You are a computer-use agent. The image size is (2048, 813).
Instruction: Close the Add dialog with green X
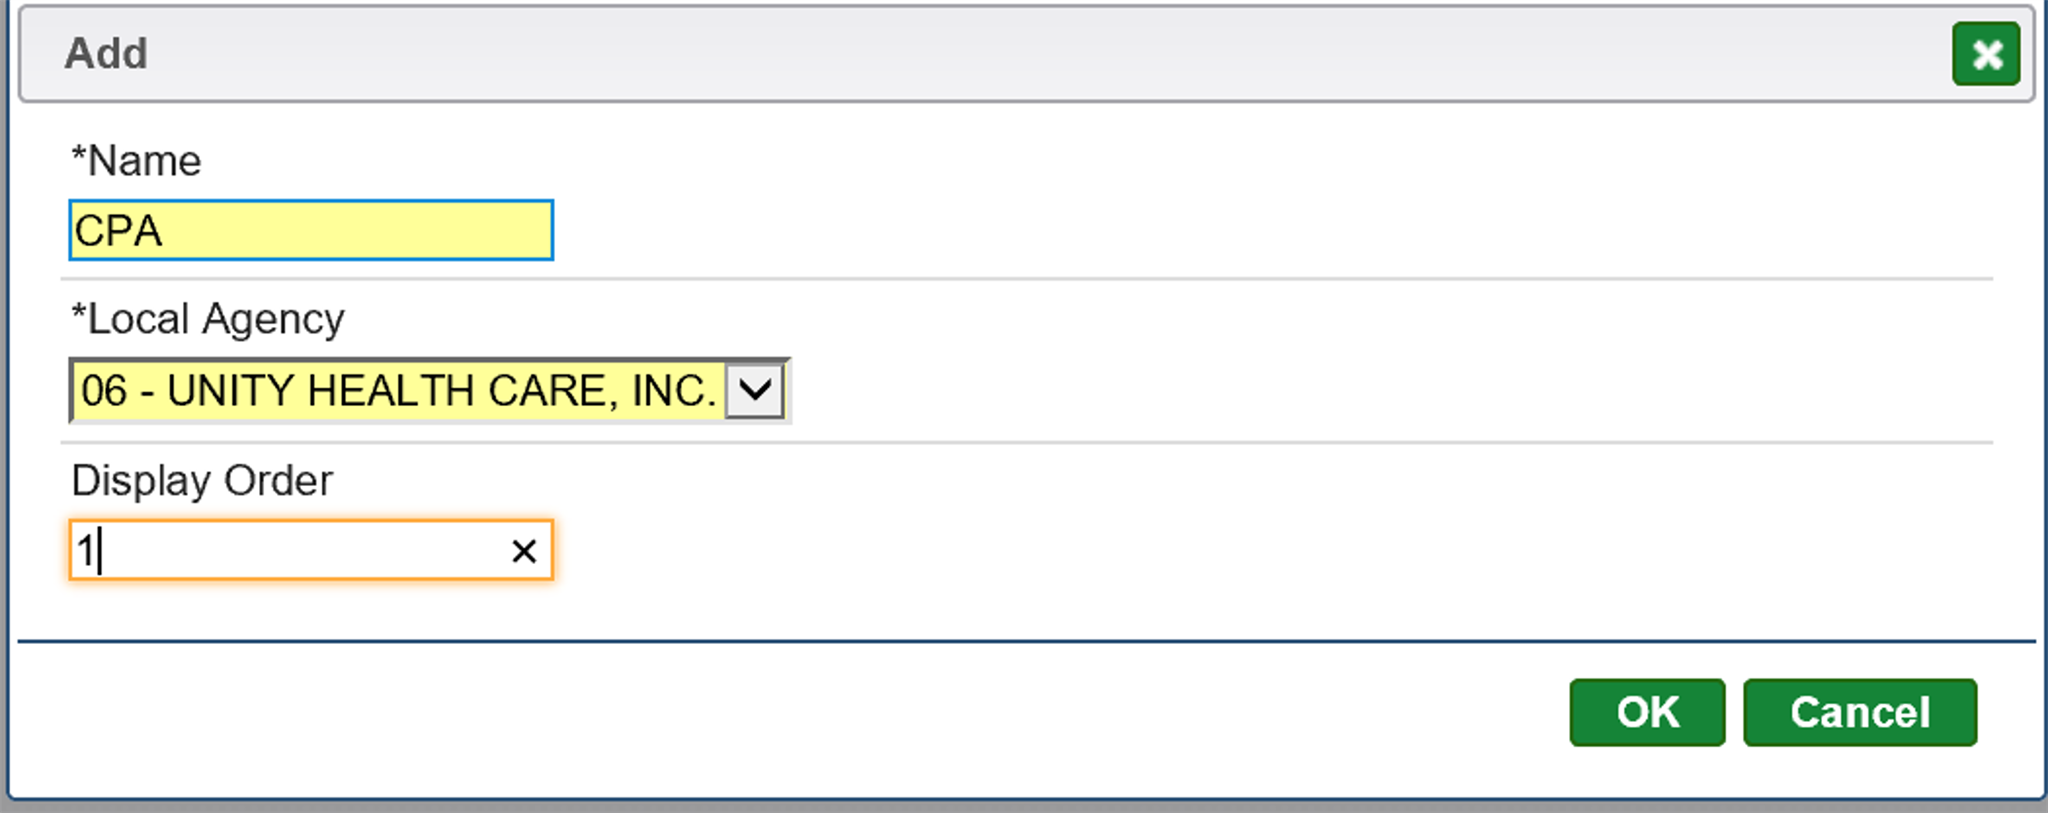(x=1985, y=54)
